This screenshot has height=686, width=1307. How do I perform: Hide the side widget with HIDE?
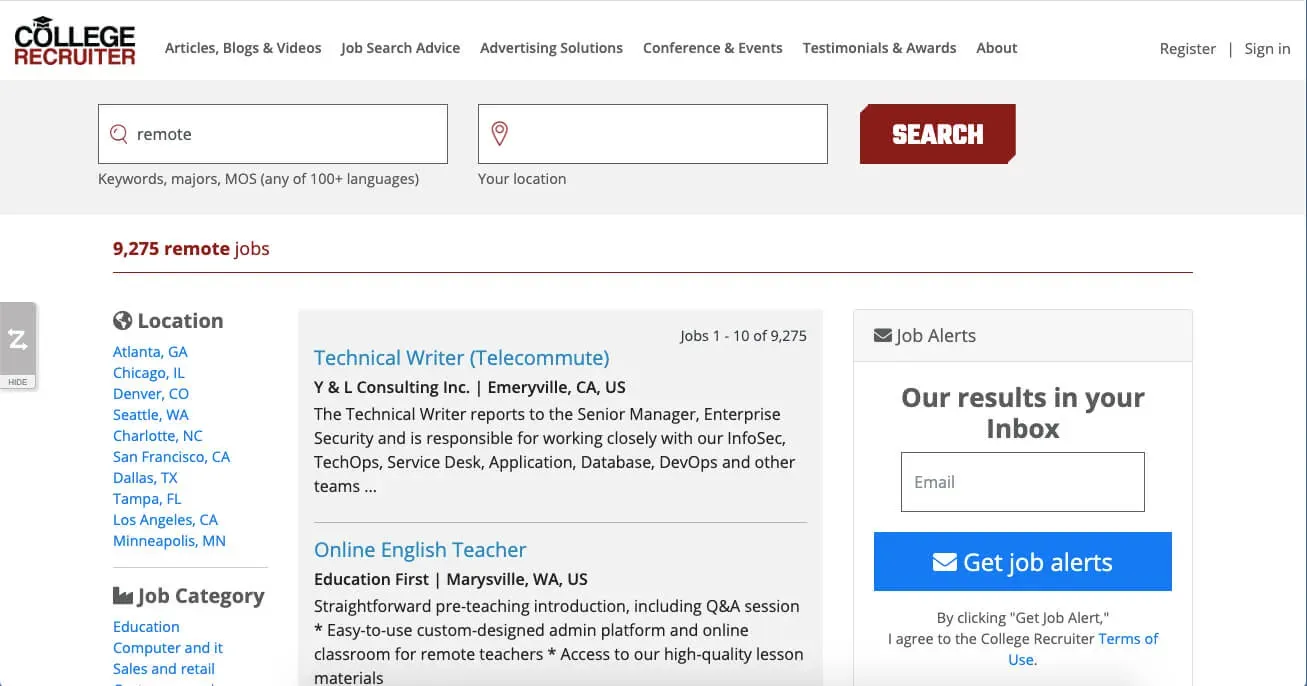(18, 382)
